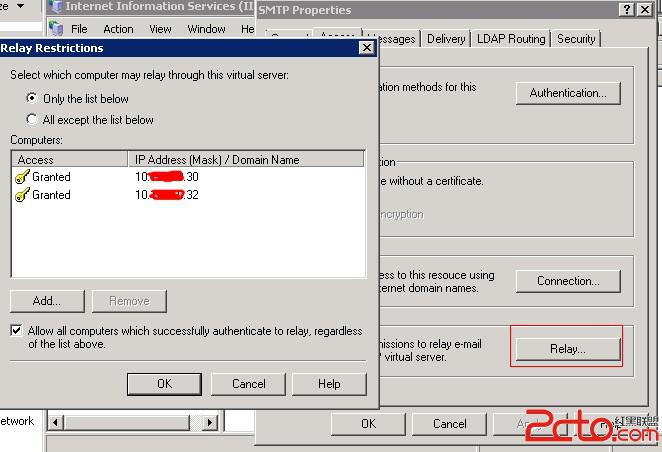The width and height of the screenshot is (662, 452).
Task: Open the File menu in IIS Manager
Action: click(79, 29)
